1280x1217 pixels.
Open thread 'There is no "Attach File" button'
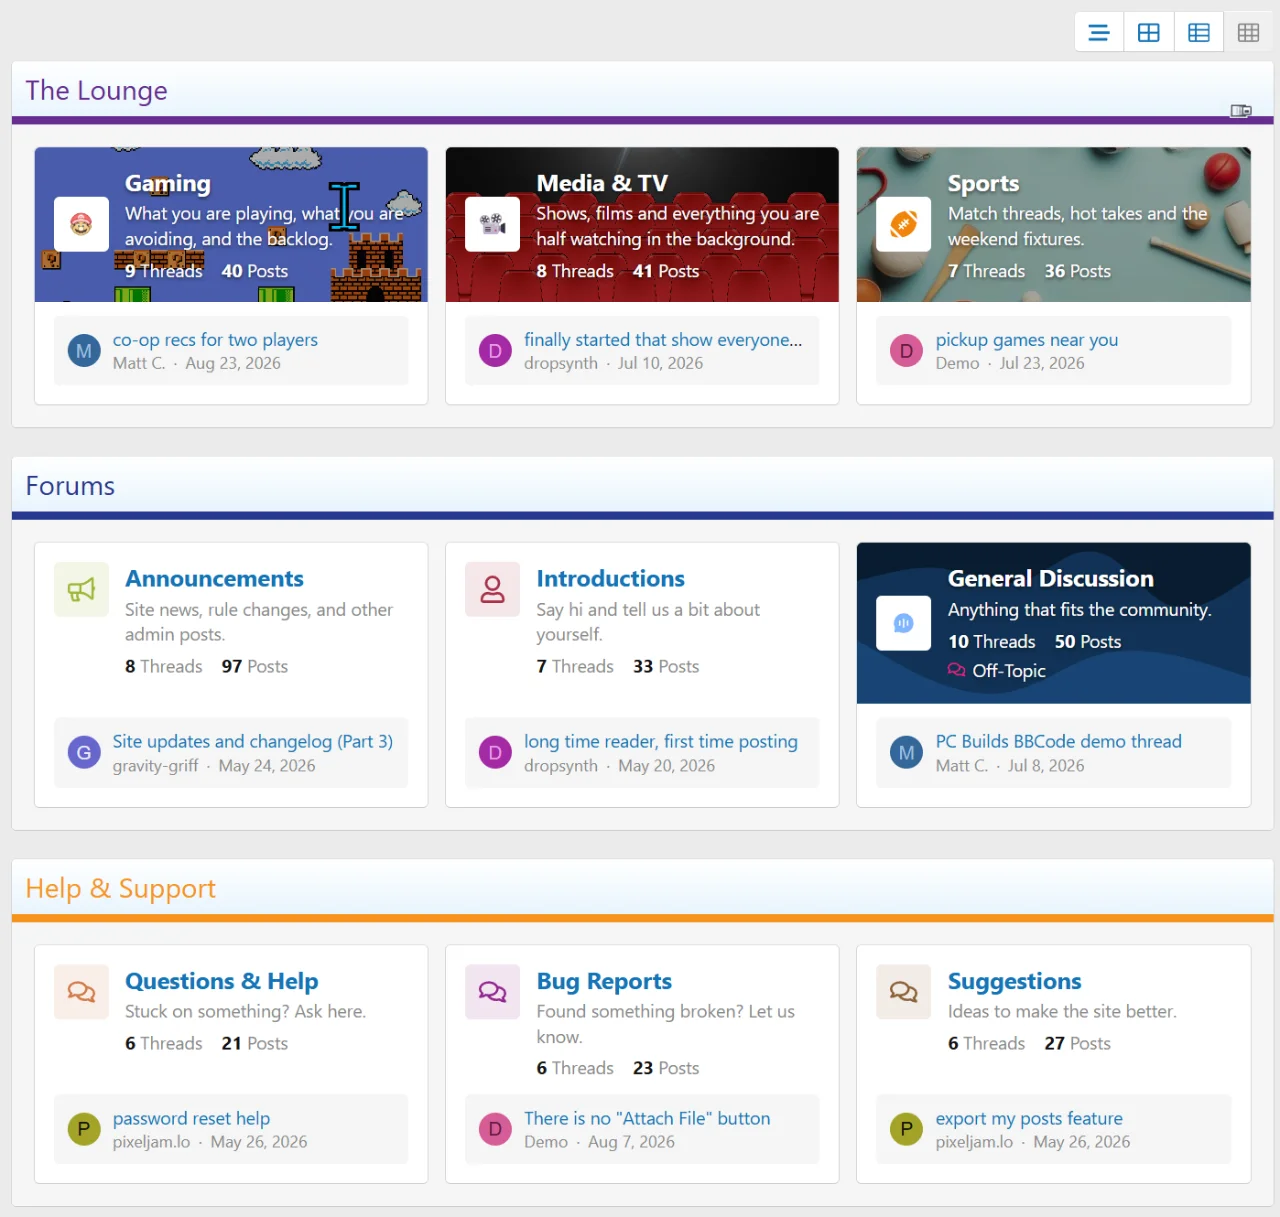(647, 1119)
